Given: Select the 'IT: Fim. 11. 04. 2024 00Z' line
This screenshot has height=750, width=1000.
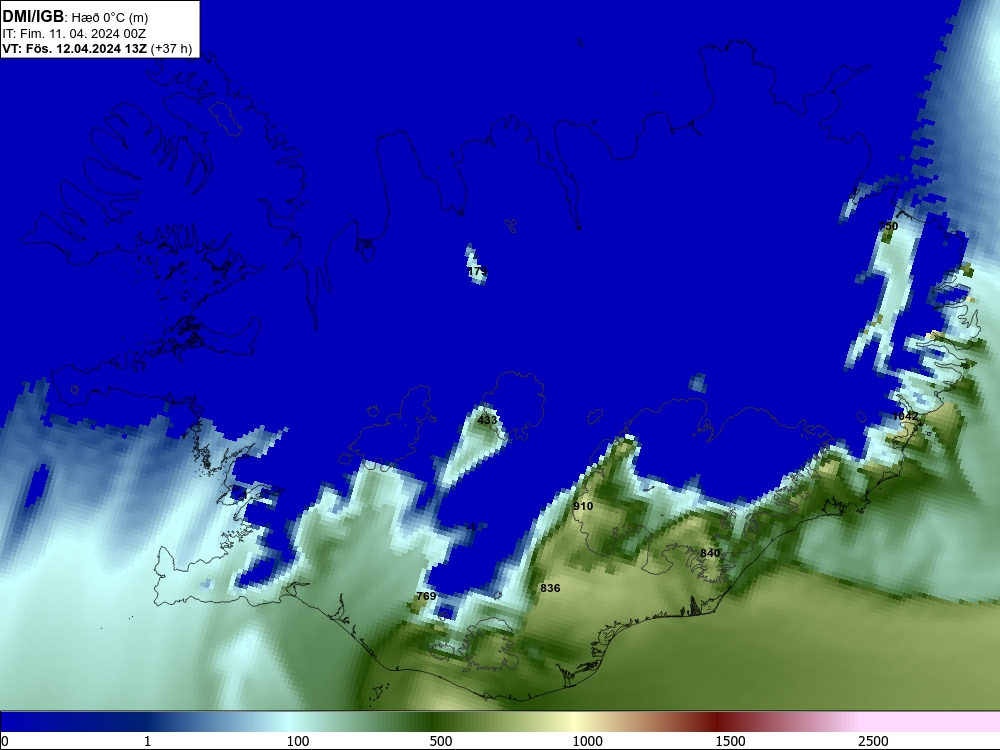Looking at the screenshot, I should pos(74,34).
